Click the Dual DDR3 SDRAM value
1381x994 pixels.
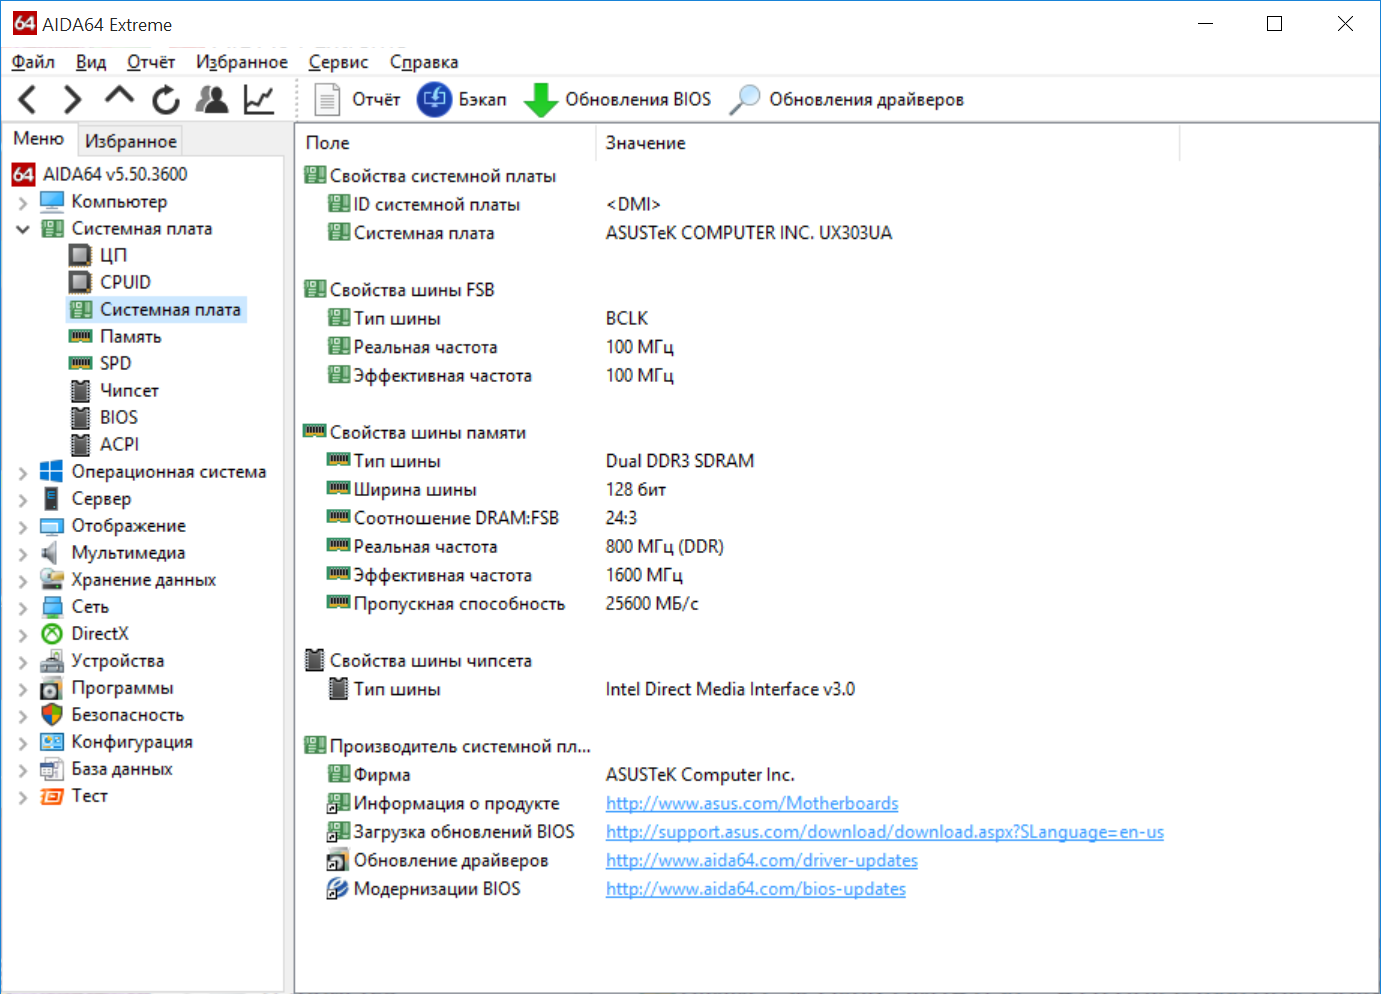tap(680, 461)
